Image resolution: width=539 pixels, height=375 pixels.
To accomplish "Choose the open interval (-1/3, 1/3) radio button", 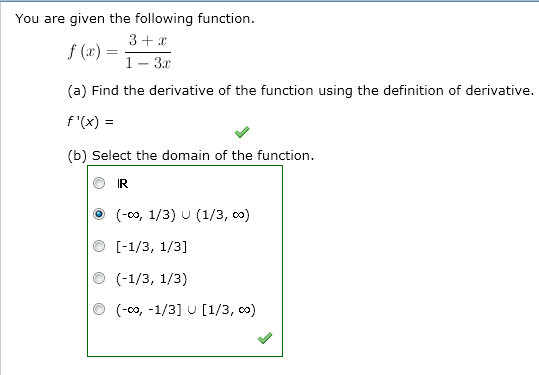I will pos(99,278).
